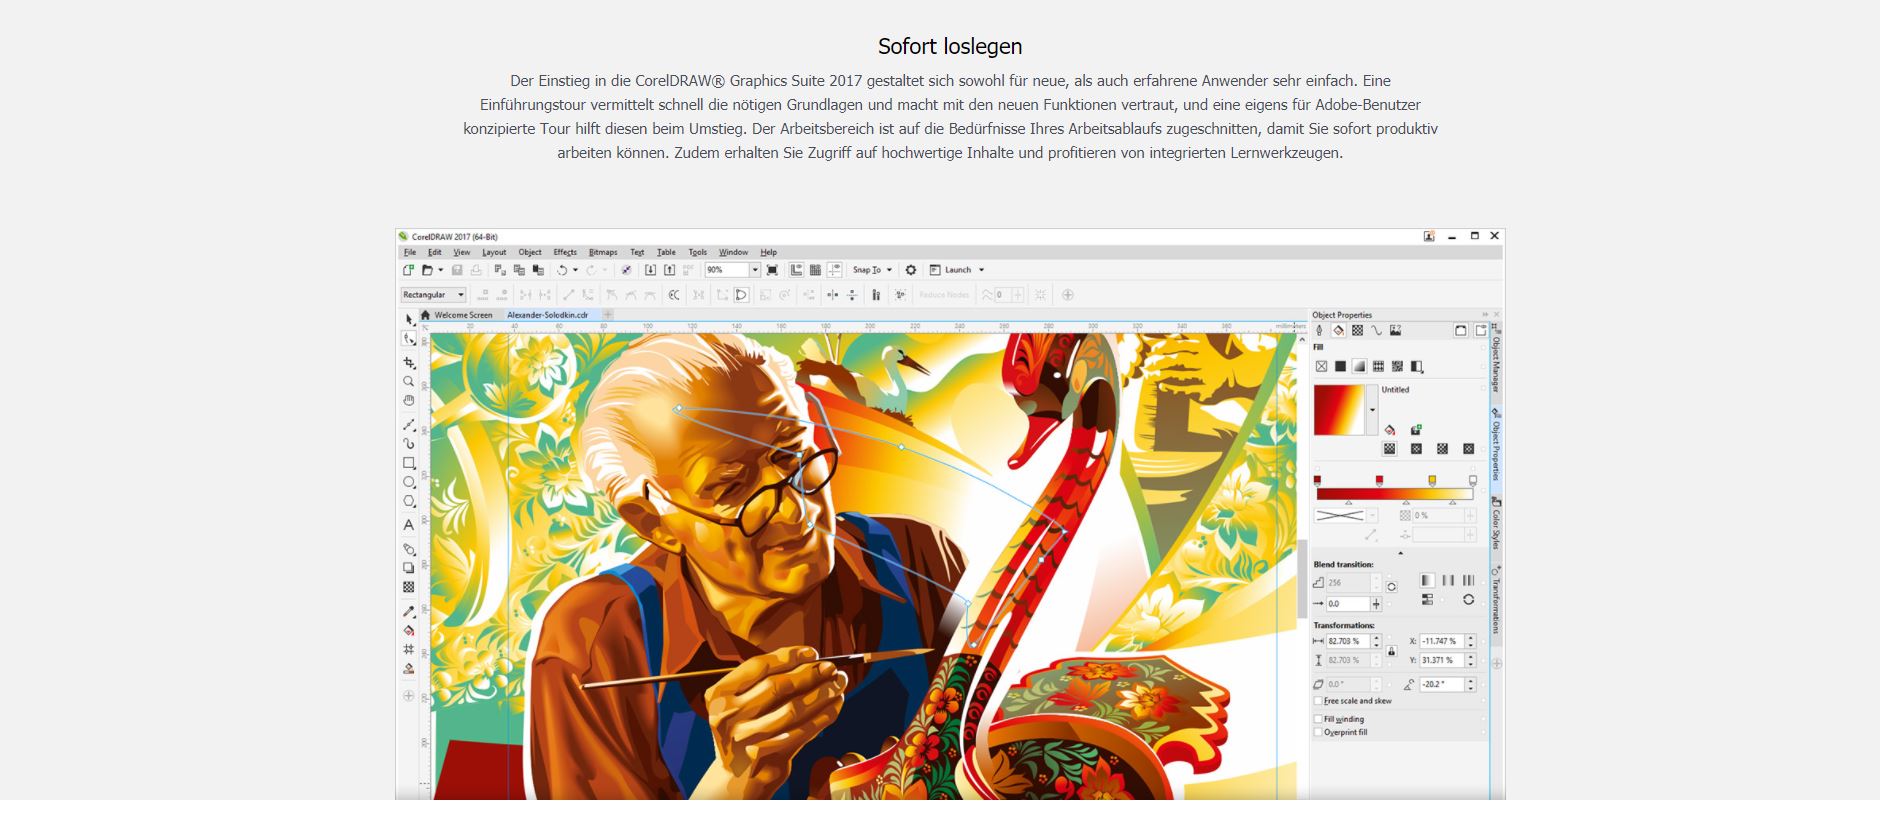Open the File menu
1880x836 pixels.
[410, 252]
